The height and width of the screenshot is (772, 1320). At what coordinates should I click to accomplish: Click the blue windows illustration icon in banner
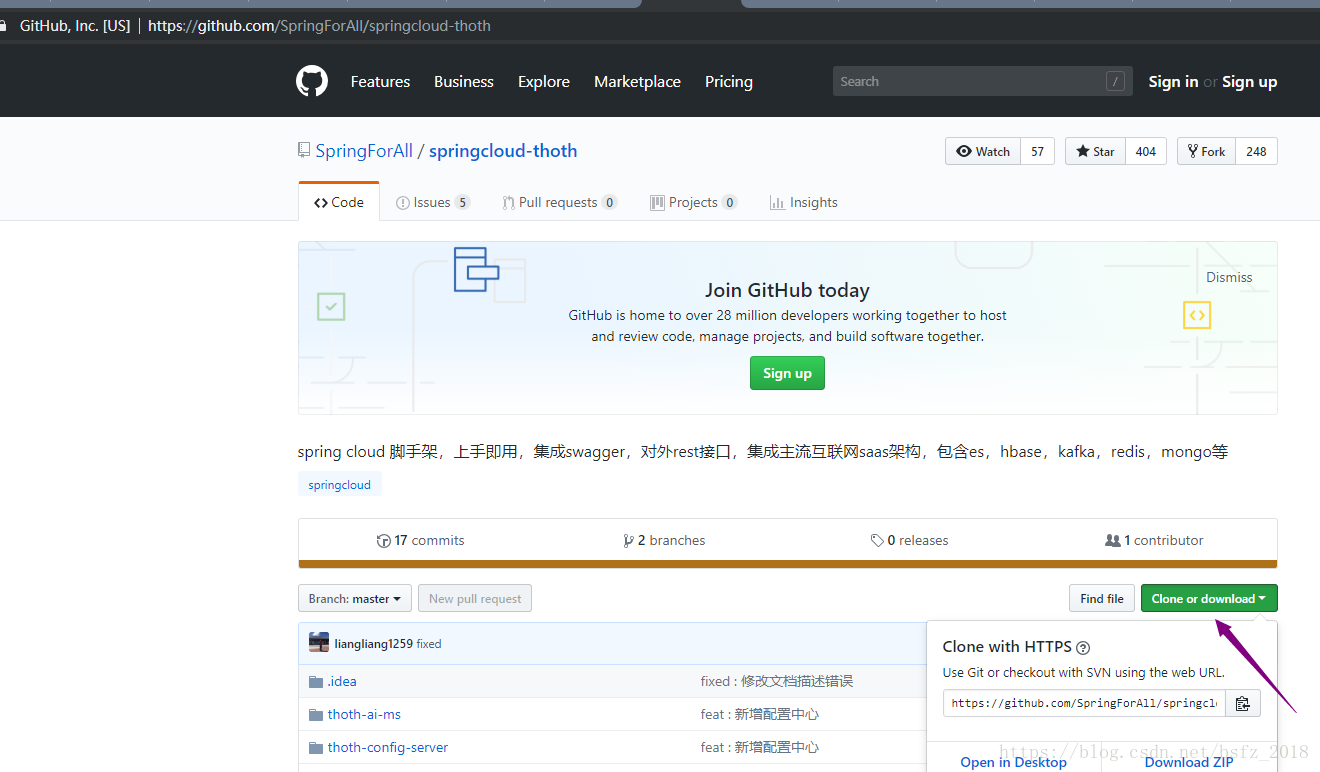pos(476,269)
